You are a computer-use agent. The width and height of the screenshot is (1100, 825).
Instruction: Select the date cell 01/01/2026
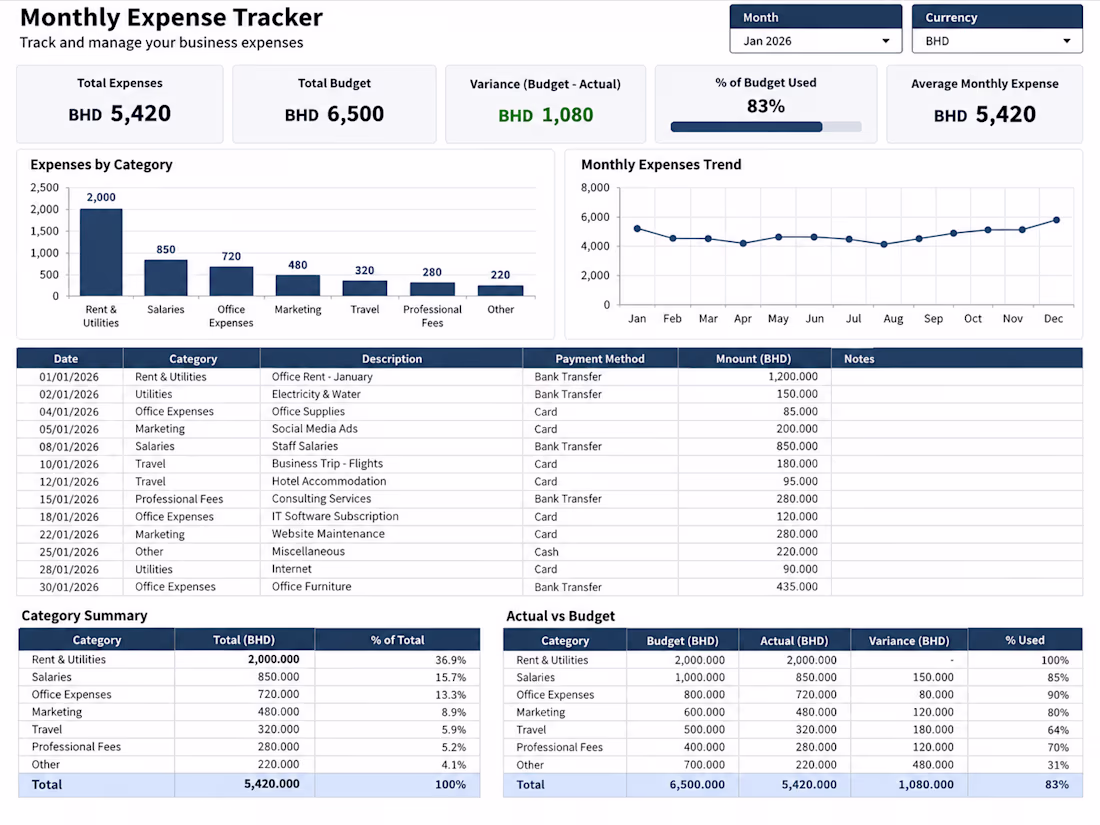pos(69,377)
